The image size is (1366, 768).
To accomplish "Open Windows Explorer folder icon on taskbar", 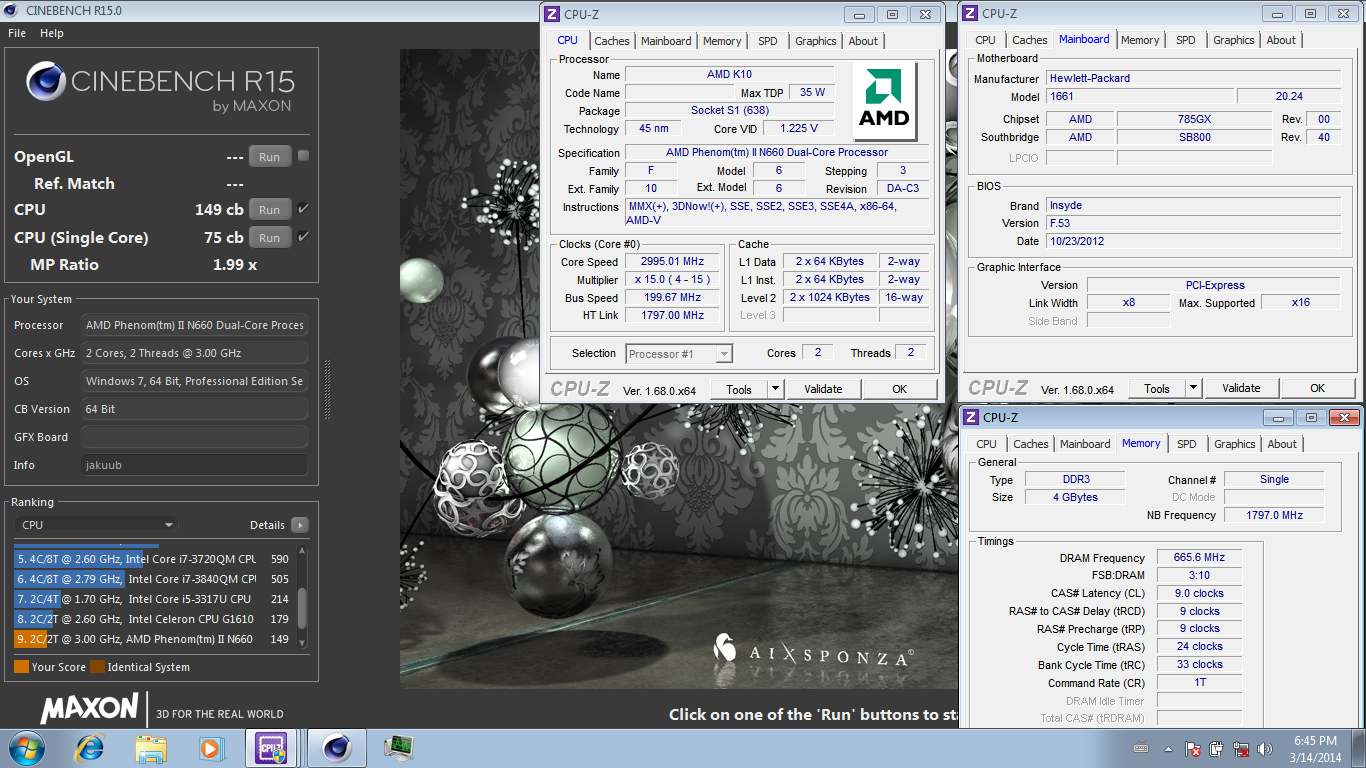I will click(x=151, y=748).
